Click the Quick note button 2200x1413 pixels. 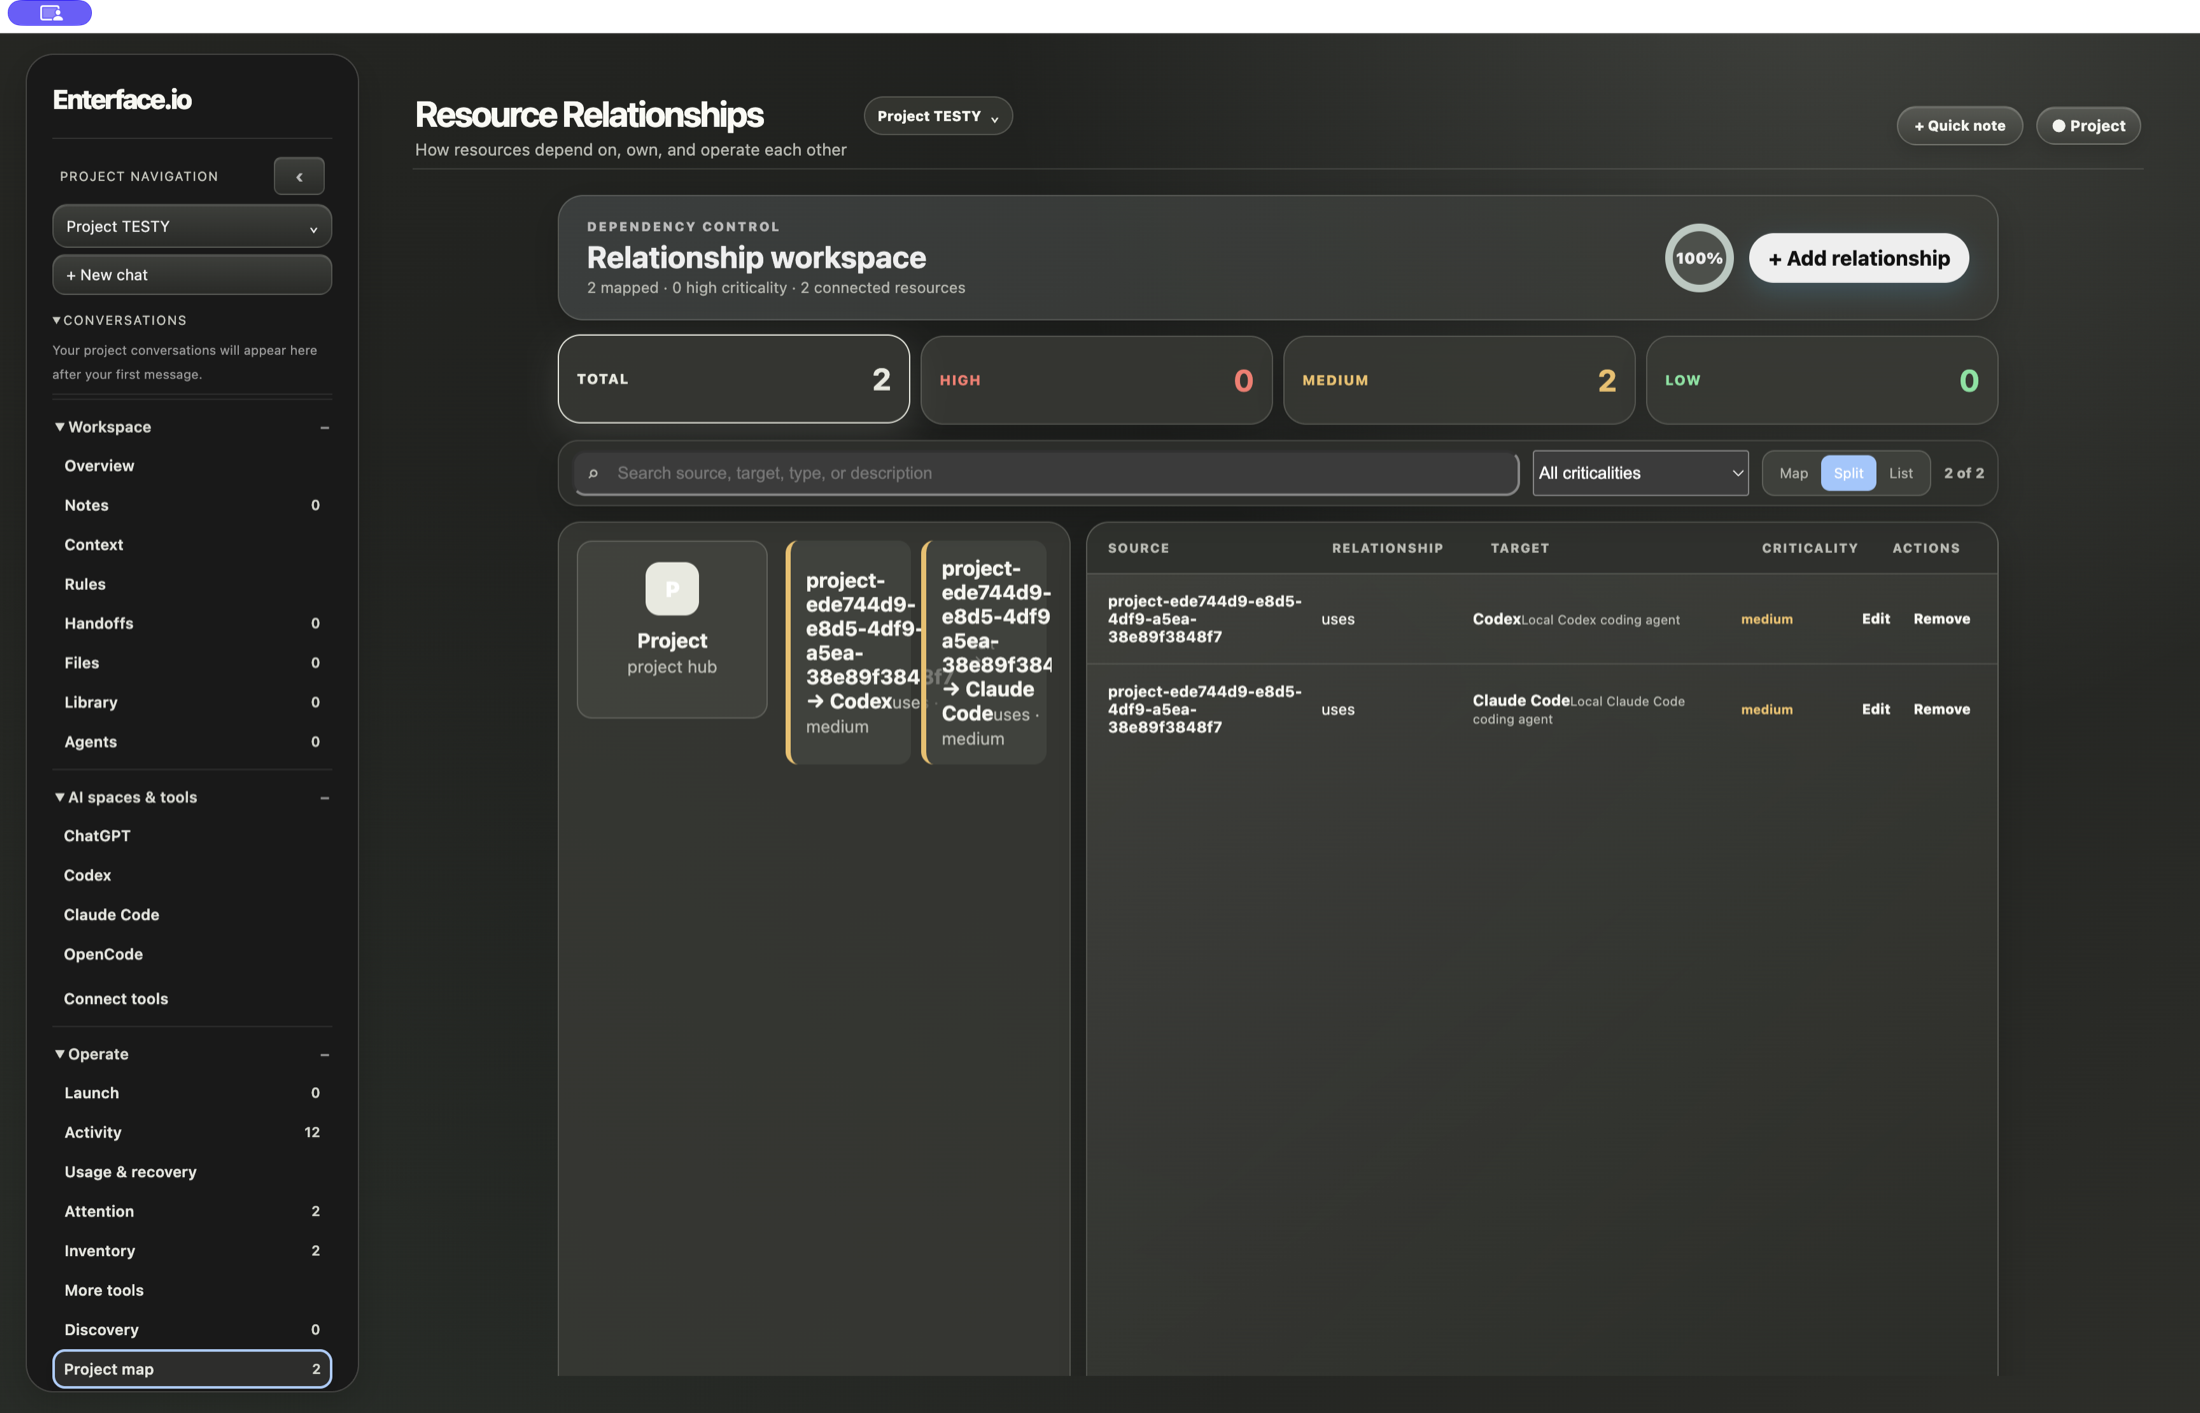tap(1960, 126)
